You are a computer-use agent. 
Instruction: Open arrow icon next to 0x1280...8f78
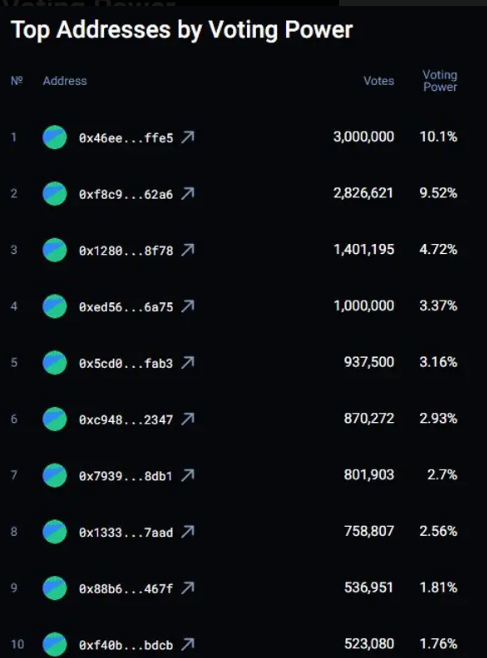188,250
